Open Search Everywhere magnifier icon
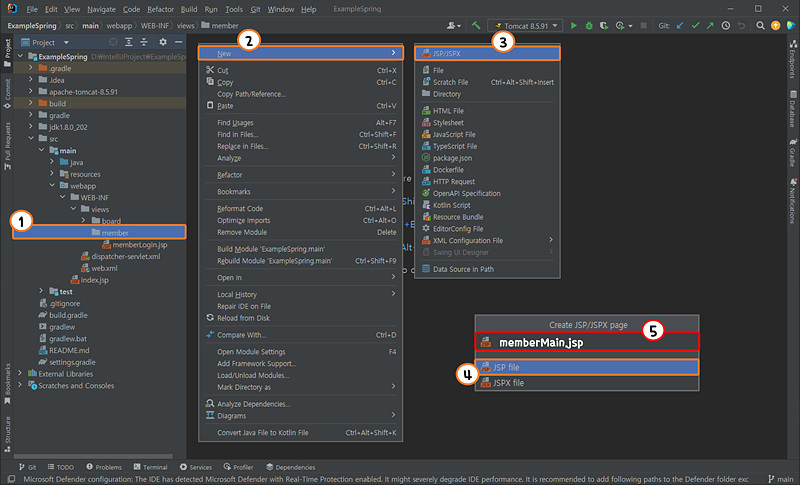Image resolution: width=800 pixels, height=485 pixels. (760, 25)
